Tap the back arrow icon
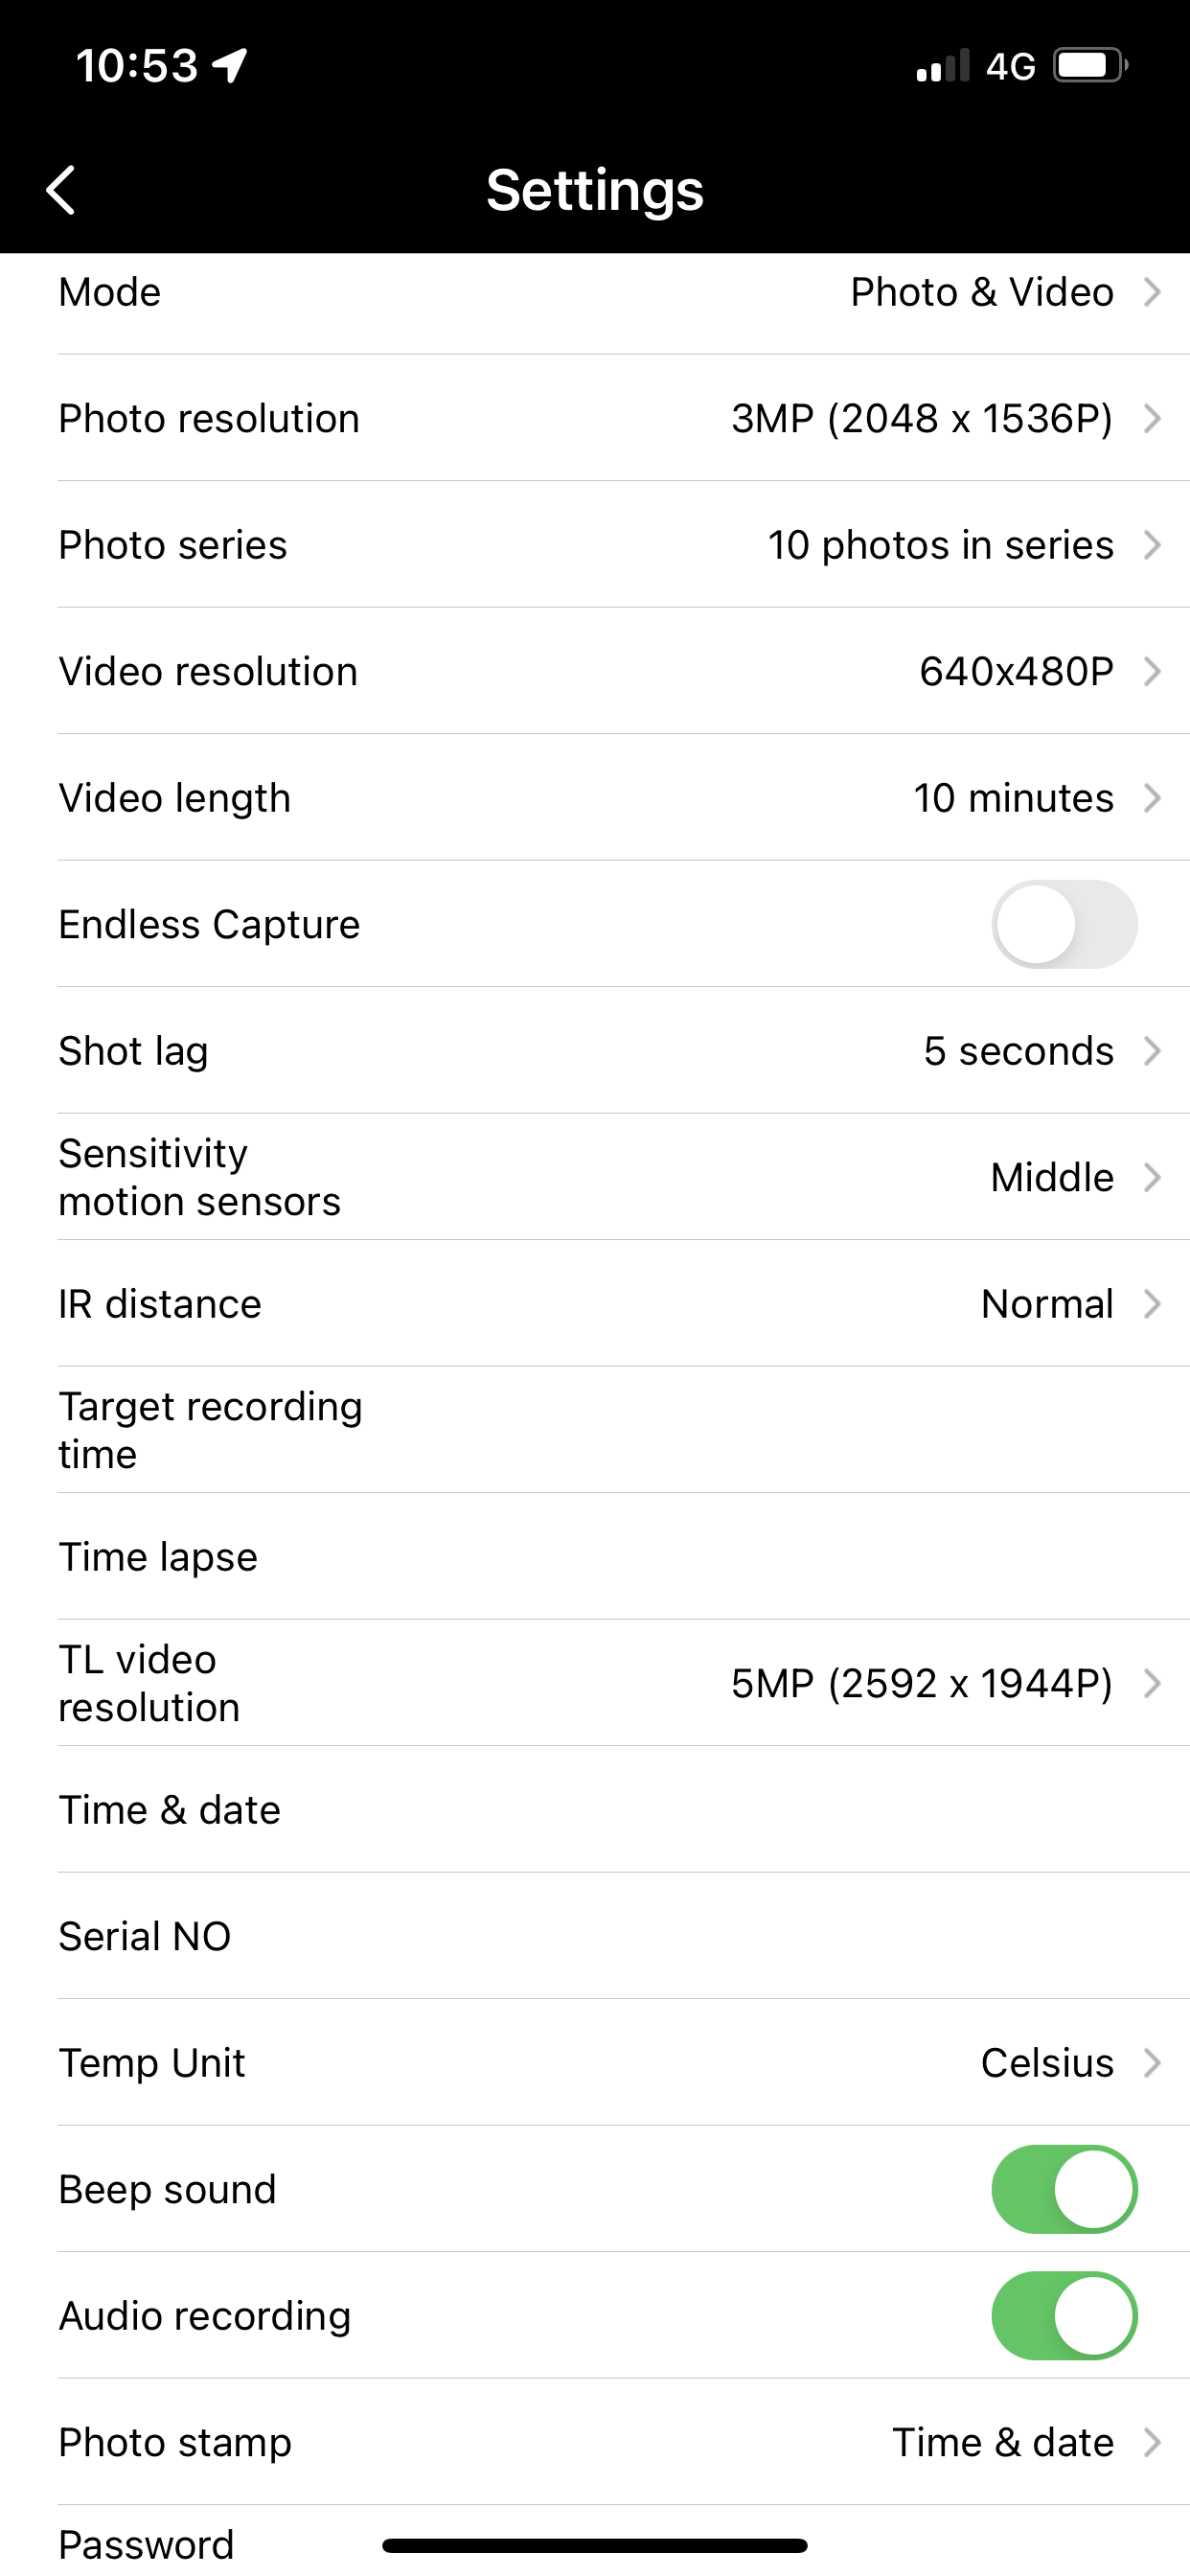The image size is (1190, 2576). (61, 190)
